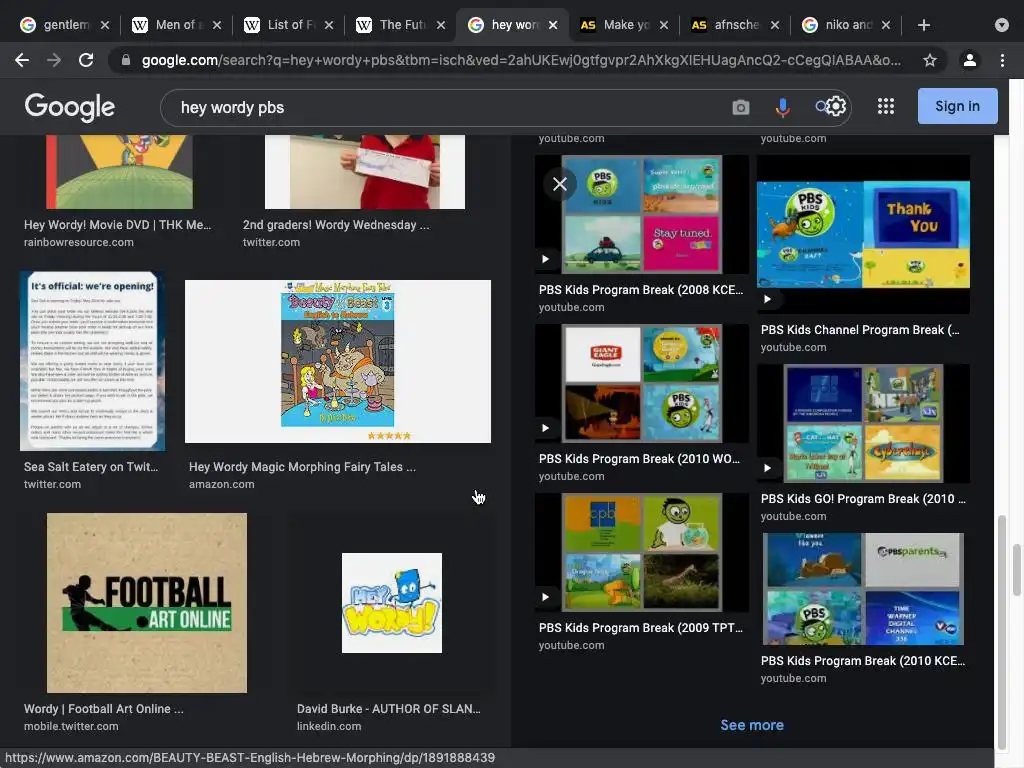This screenshot has width=1024, height=768.
Task: Play PBS Kids Program Break 2008 KCE video
Action: (545, 259)
